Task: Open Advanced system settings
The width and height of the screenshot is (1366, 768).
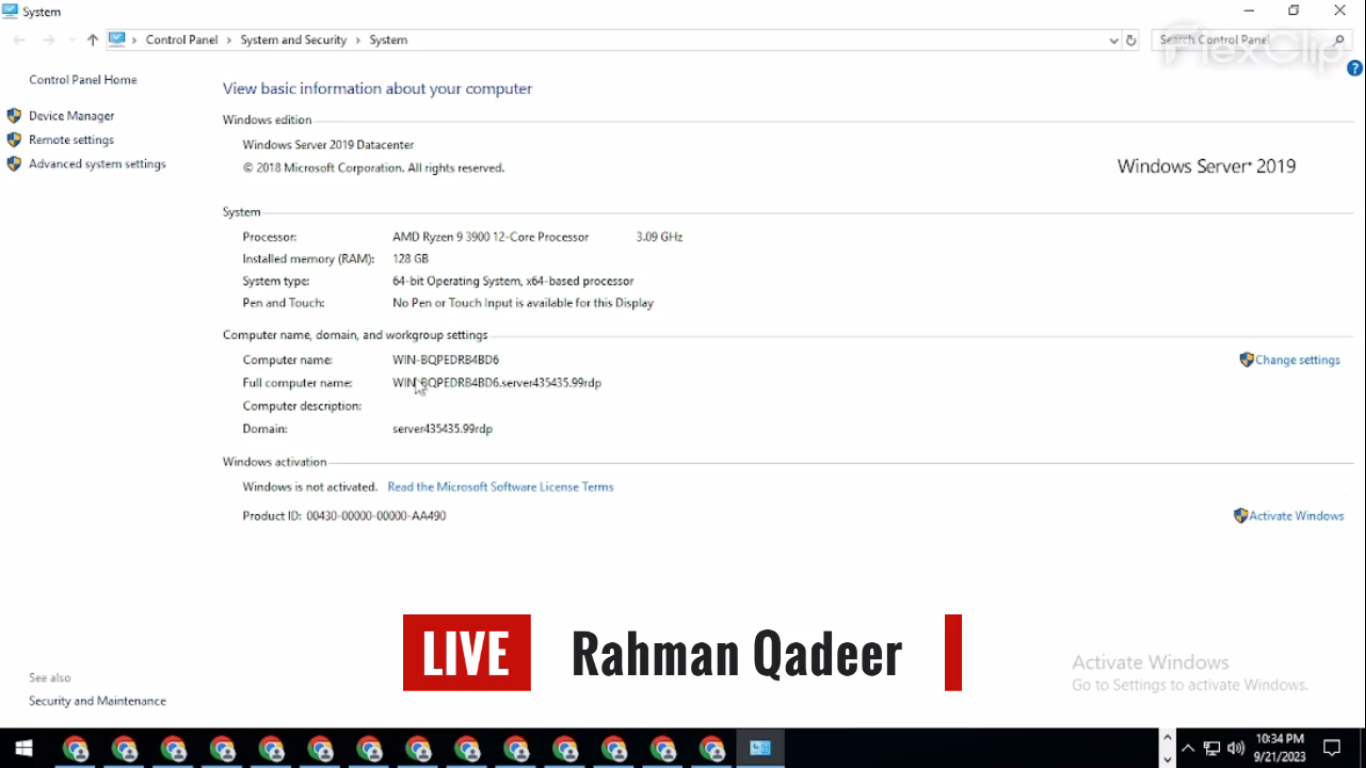Action: tap(97, 164)
